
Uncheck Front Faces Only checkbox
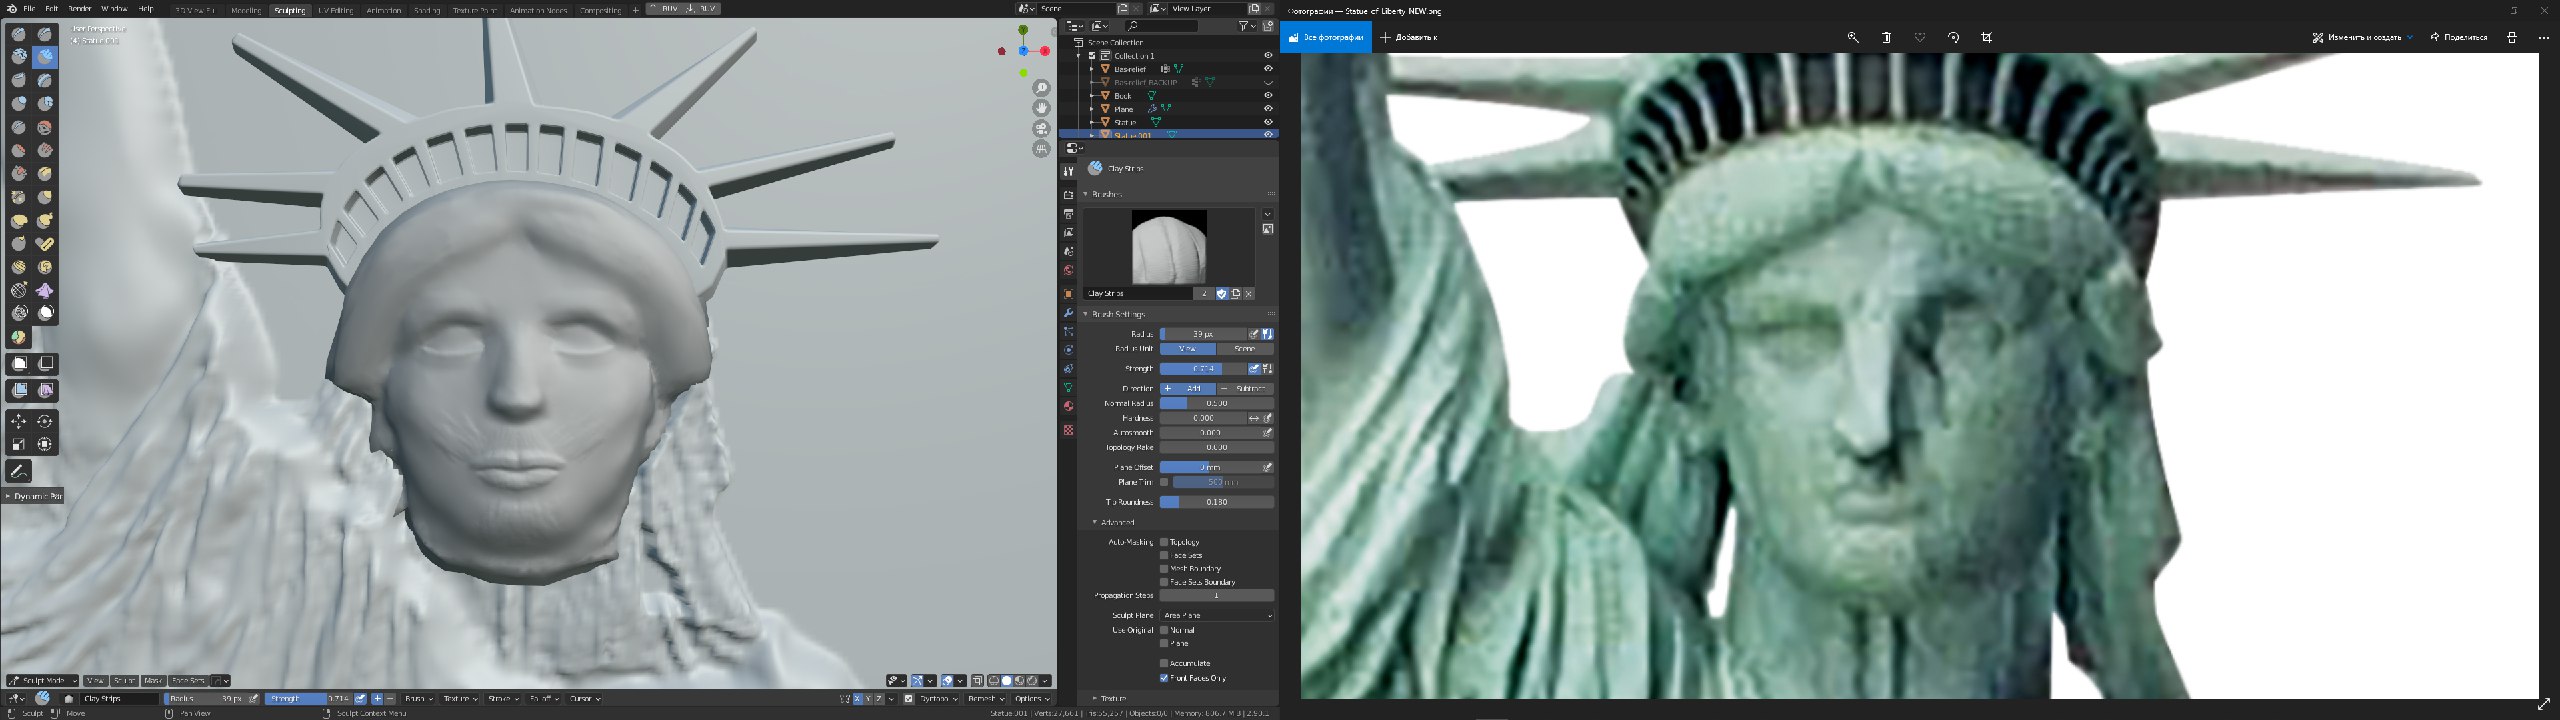[x=1164, y=678]
